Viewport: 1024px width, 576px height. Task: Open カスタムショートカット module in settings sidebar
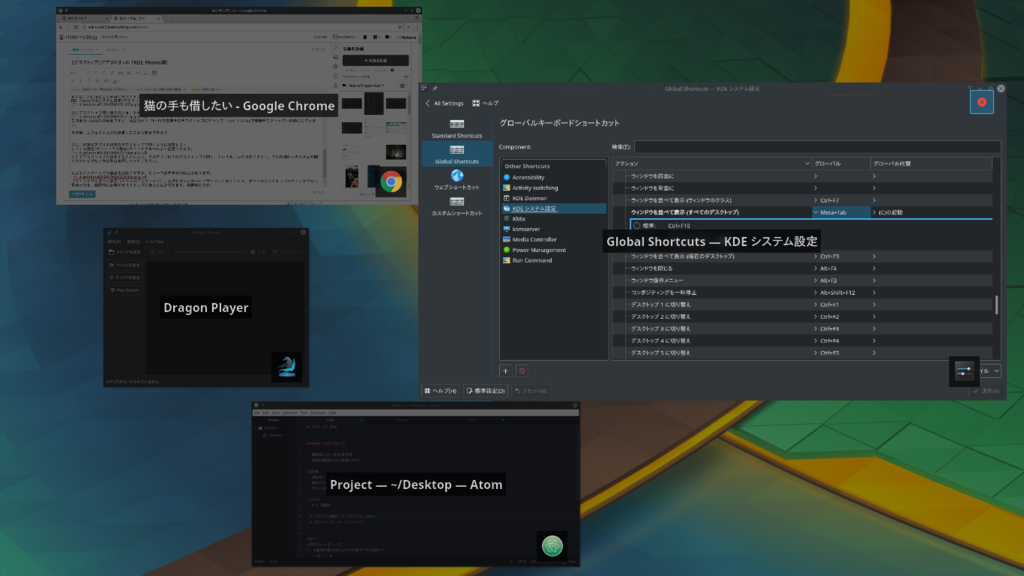(456, 206)
